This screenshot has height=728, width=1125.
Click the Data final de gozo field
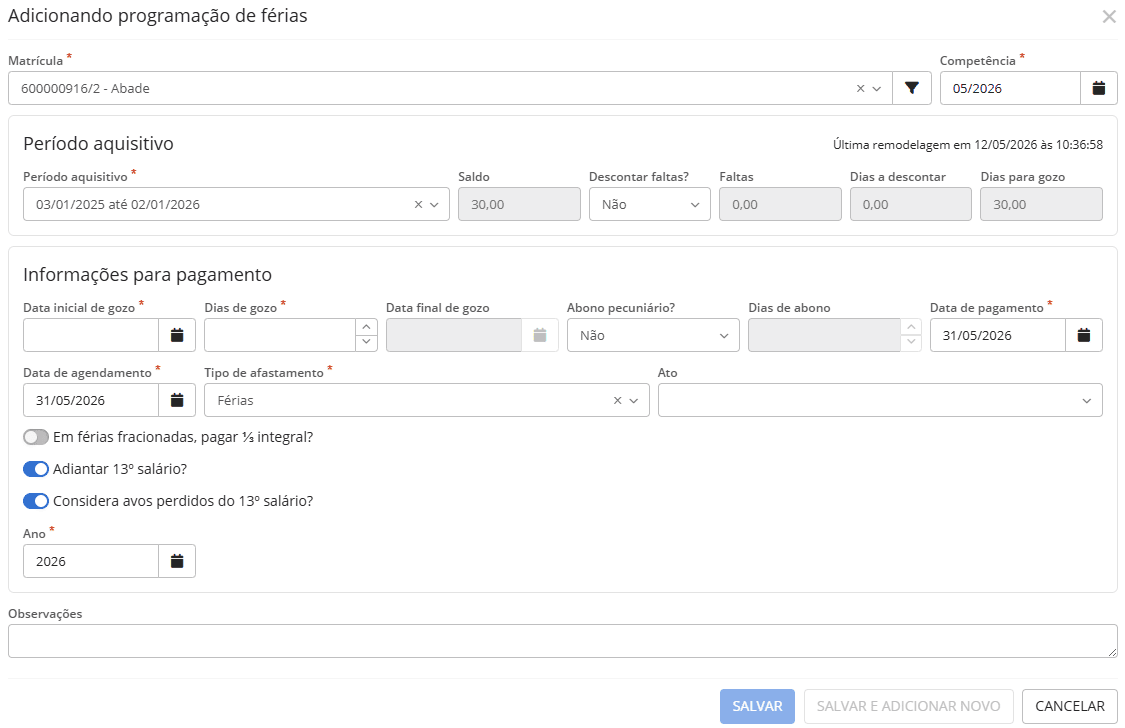coord(453,335)
